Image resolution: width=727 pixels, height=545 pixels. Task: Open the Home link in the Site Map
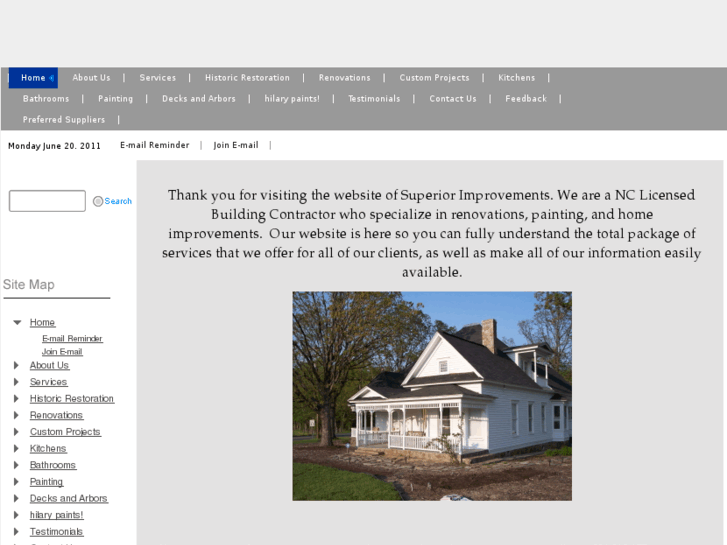point(42,322)
